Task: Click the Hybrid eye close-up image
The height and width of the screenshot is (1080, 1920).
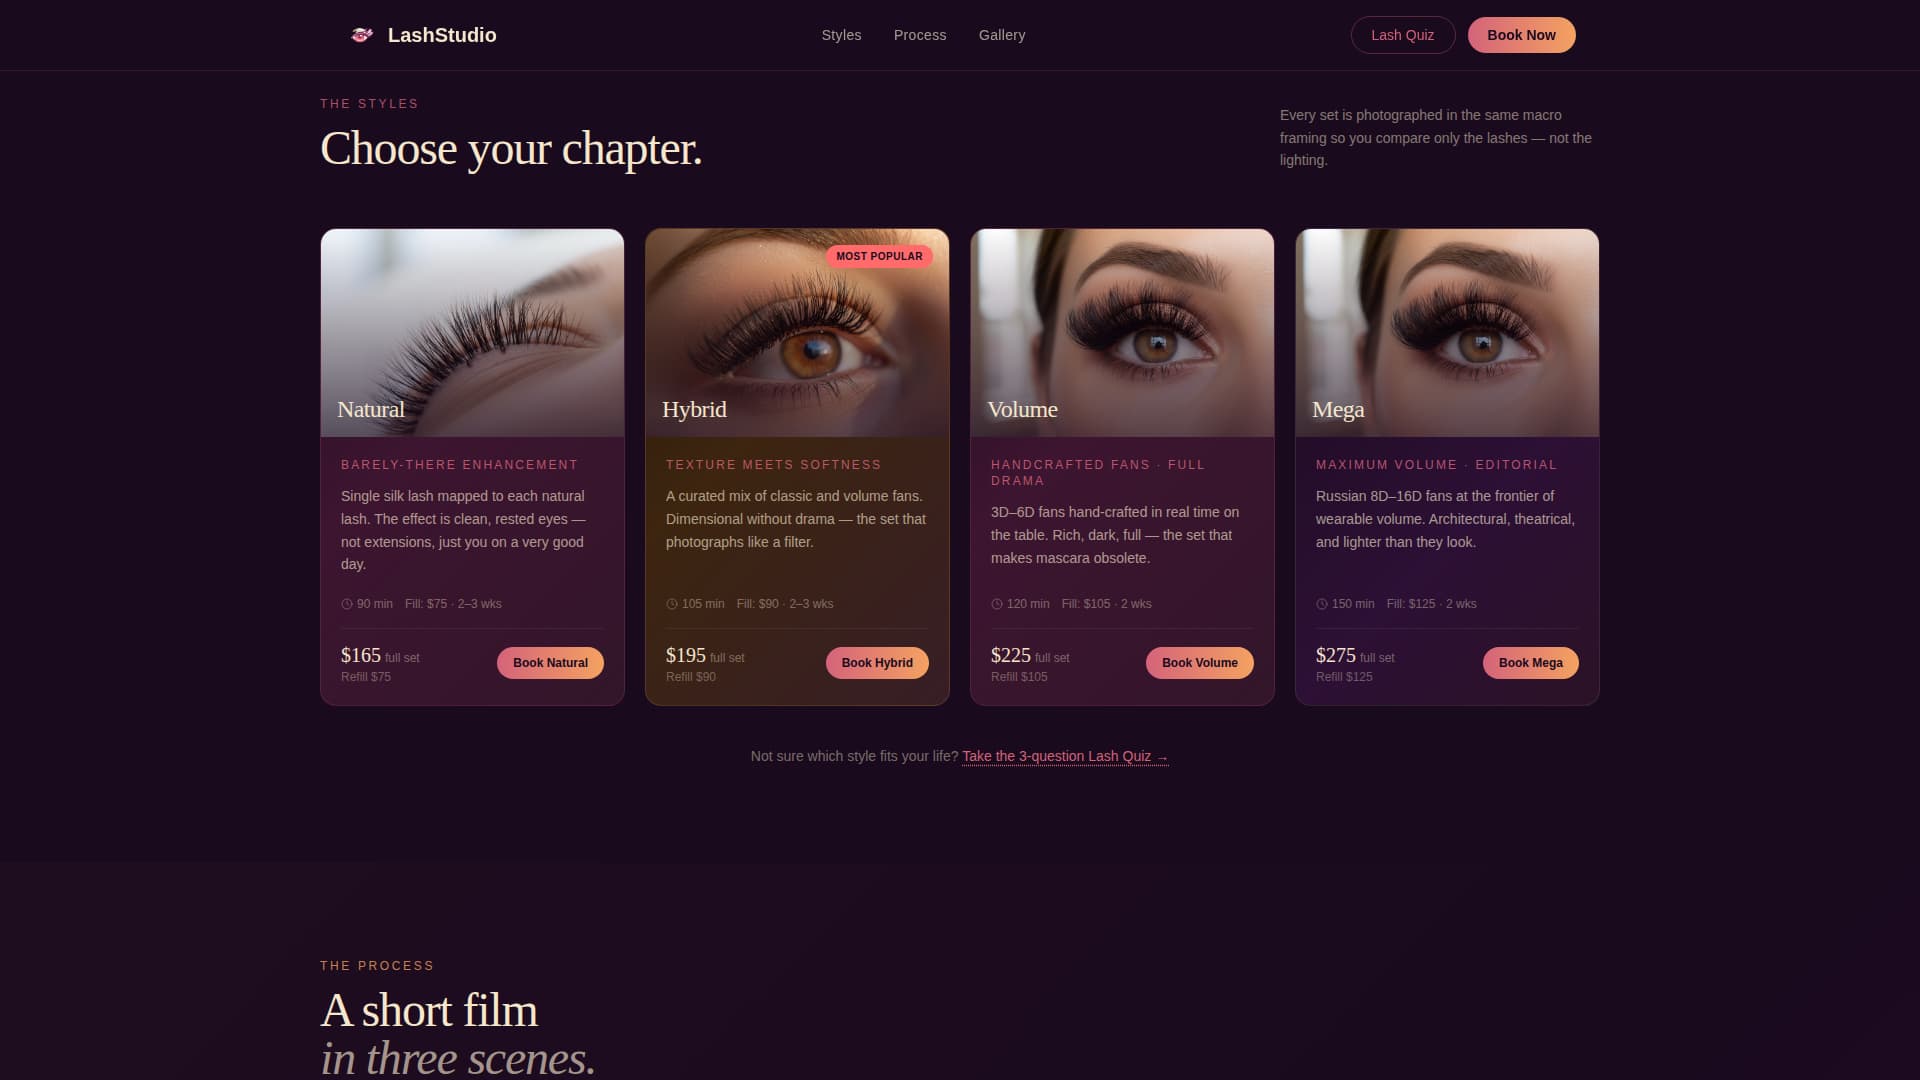Action: click(x=797, y=320)
